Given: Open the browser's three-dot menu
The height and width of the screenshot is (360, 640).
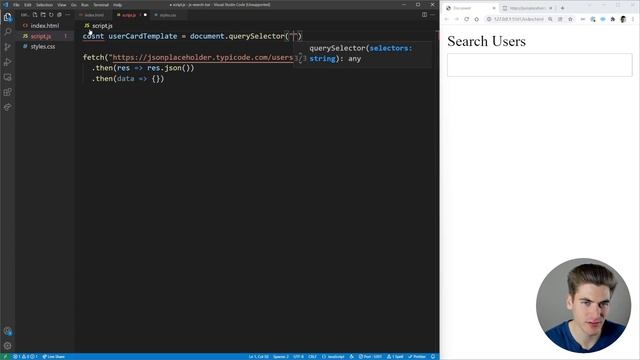Looking at the screenshot, I should 633,19.
